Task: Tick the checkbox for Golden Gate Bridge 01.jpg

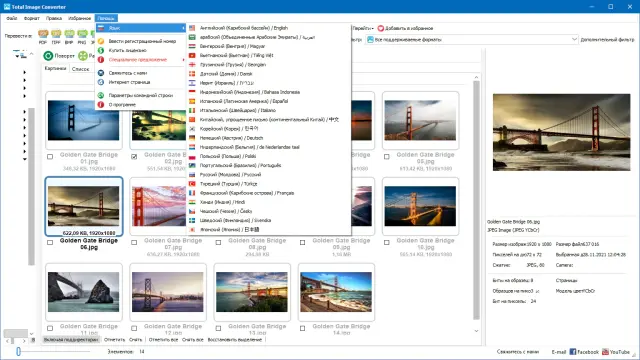Action: pyautogui.click(x=50, y=157)
